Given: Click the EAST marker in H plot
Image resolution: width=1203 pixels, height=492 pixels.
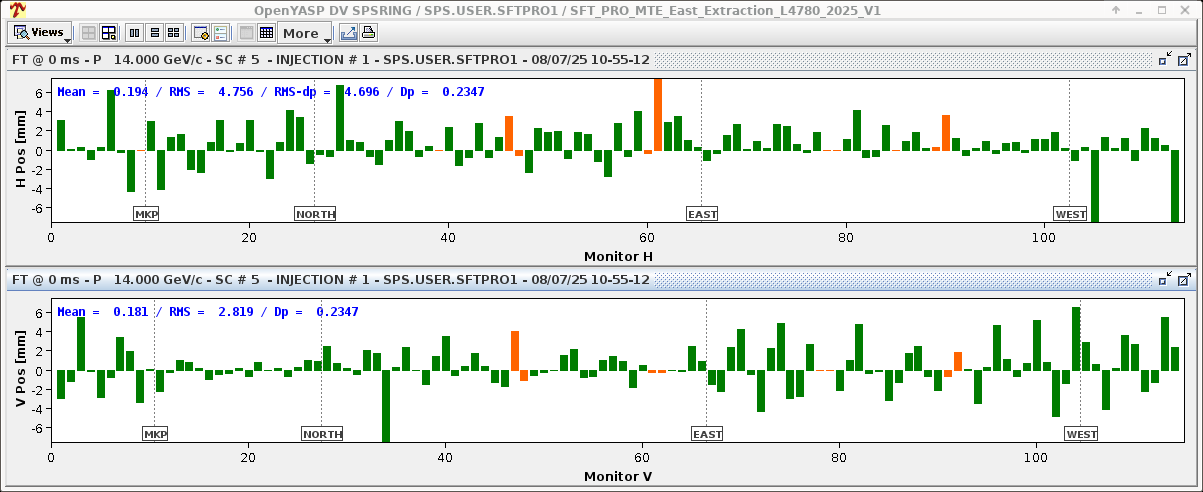Looking at the screenshot, I should tap(701, 214).
